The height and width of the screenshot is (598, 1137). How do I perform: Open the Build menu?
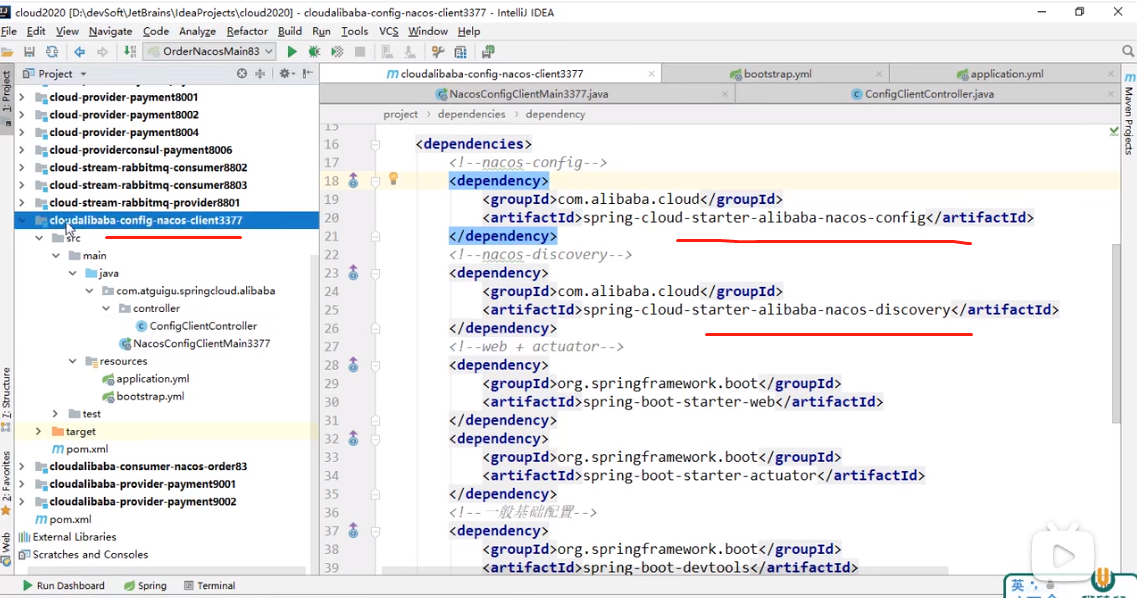pos(289,31)
